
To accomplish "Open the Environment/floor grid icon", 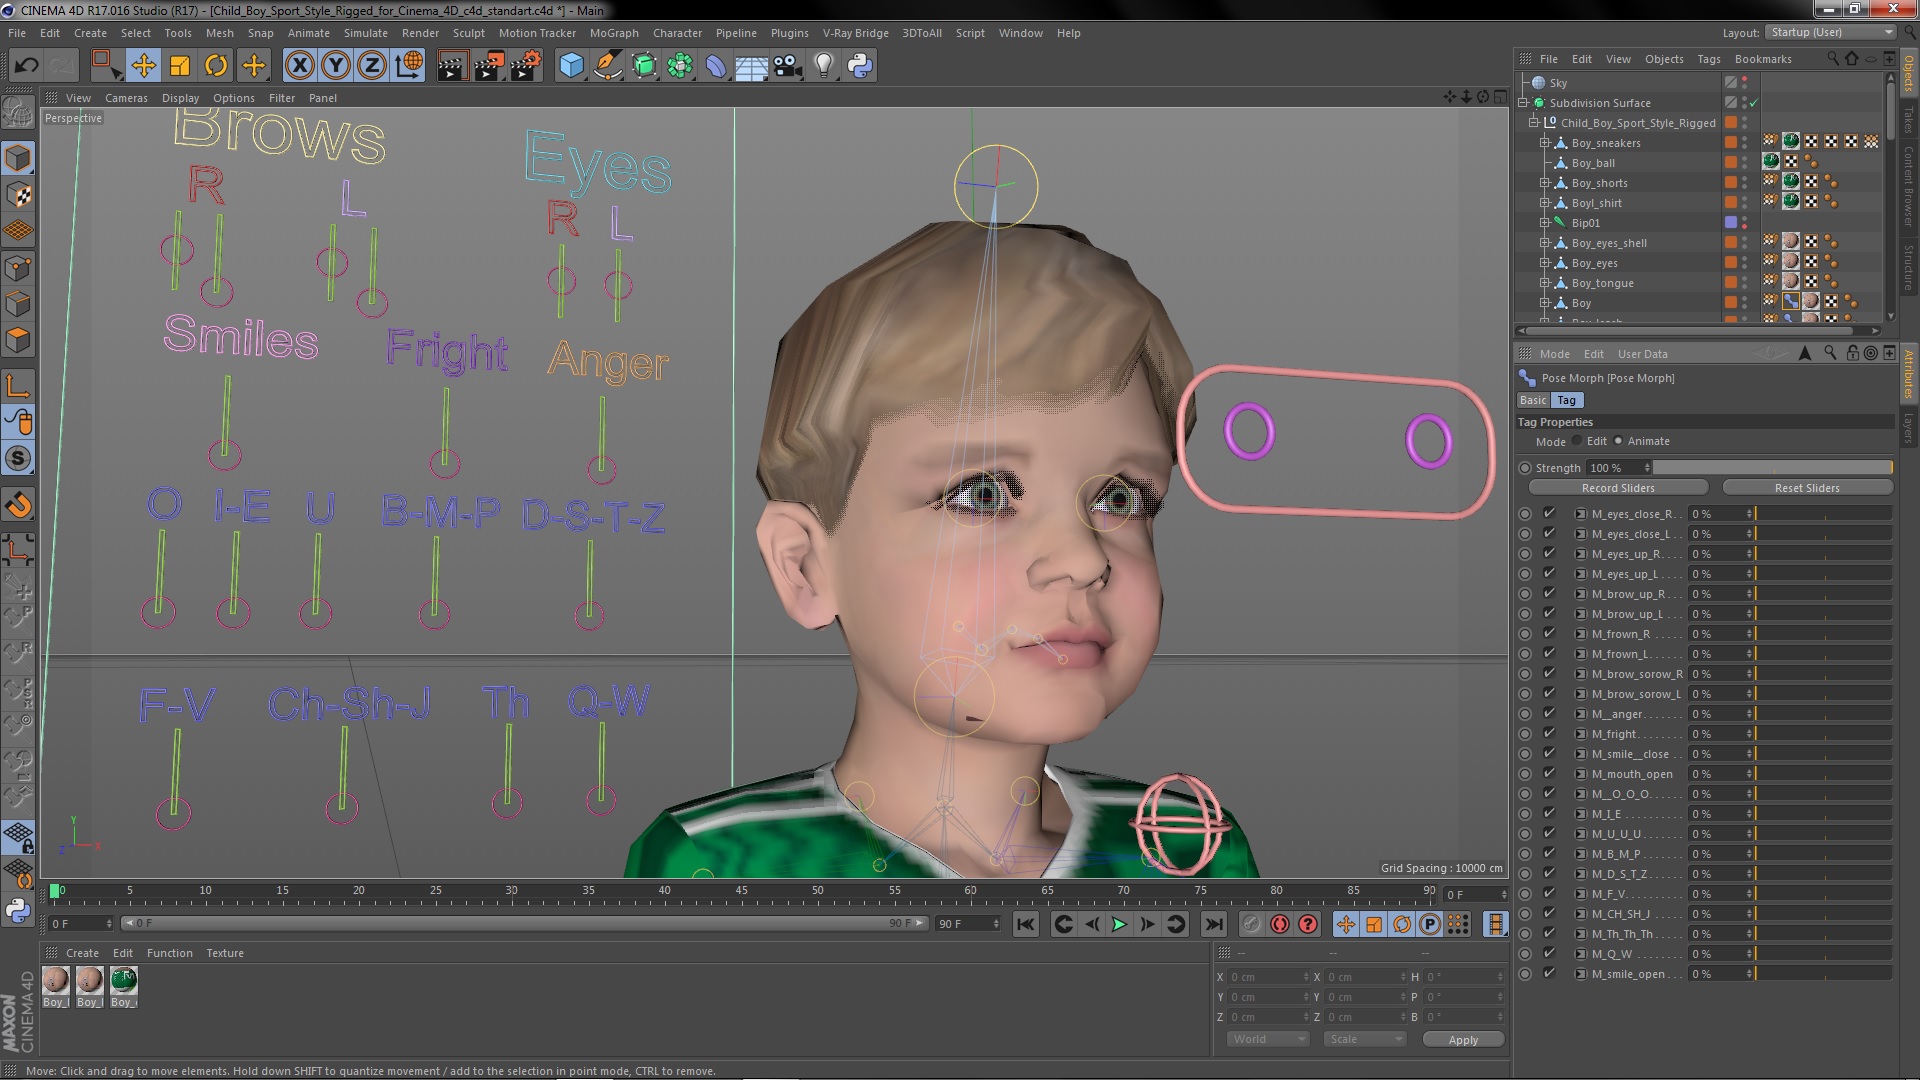I will [752, 66].
